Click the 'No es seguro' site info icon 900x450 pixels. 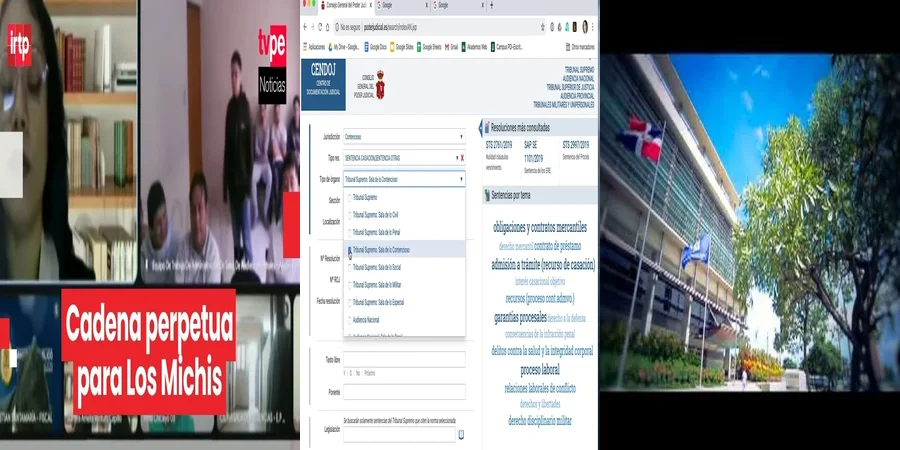[x=337, y=27]
